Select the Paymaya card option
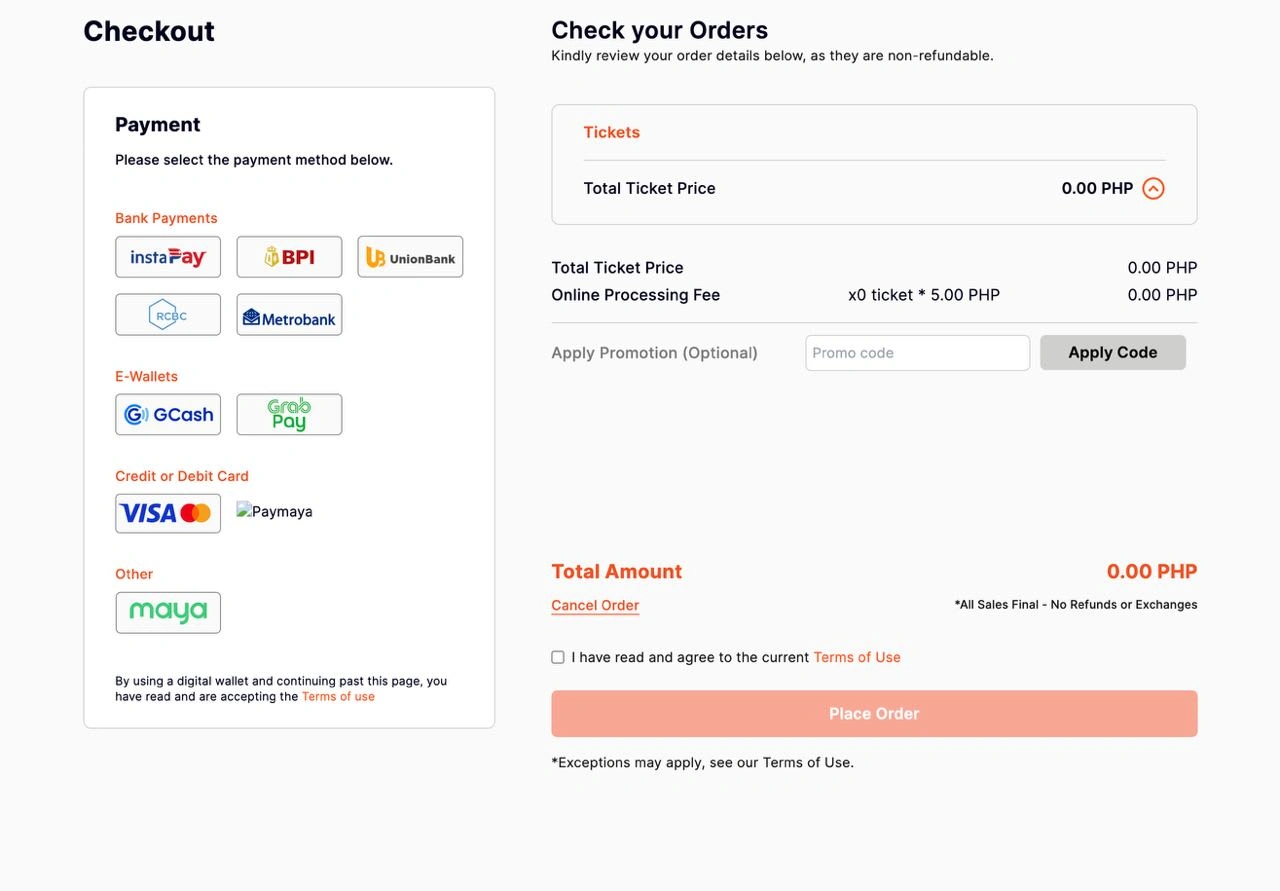Screen dimensions: 1280x891 tap(275, 511)
